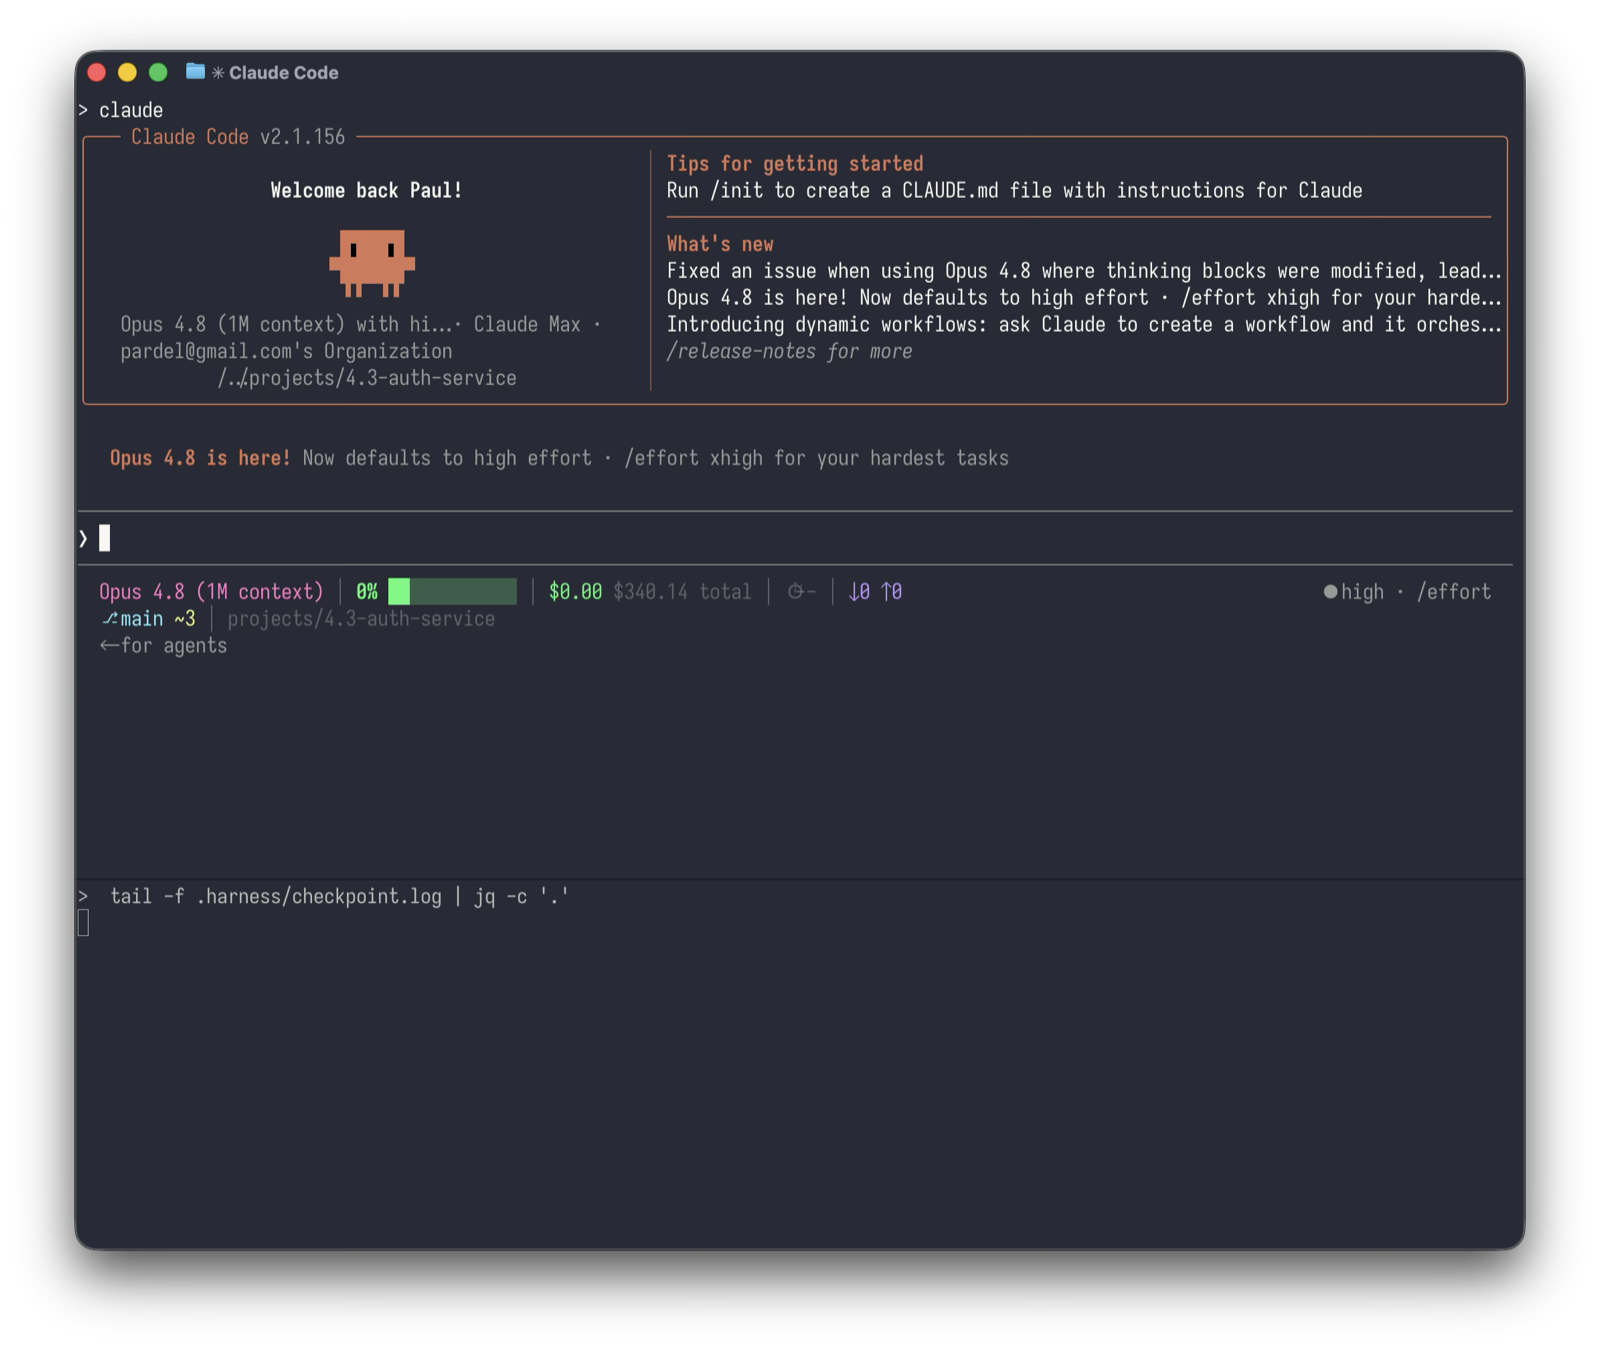
Task: Maximize the window with the green button
Action: pyautogui.click(x=158, y=72)
